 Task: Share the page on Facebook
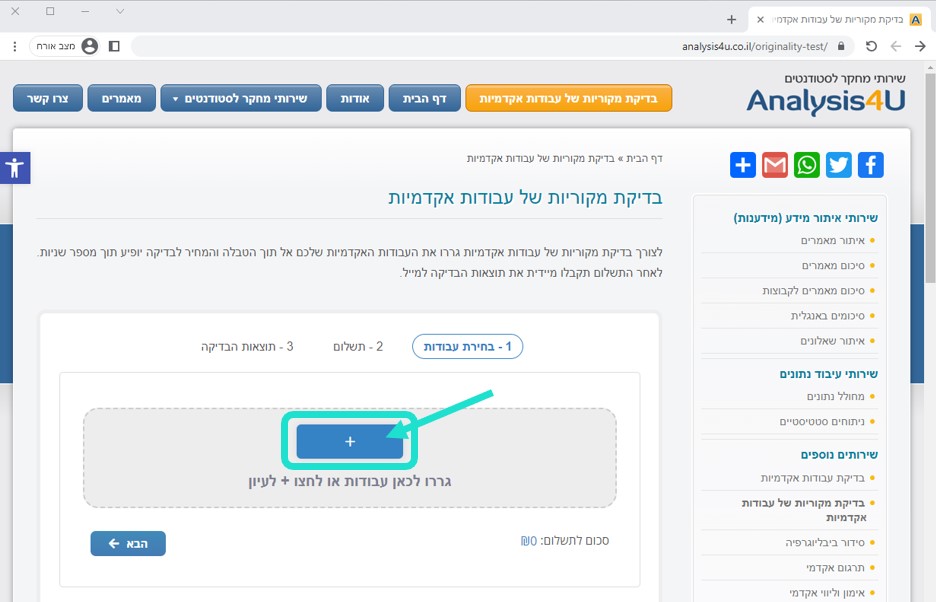click(x=870, y=165)
